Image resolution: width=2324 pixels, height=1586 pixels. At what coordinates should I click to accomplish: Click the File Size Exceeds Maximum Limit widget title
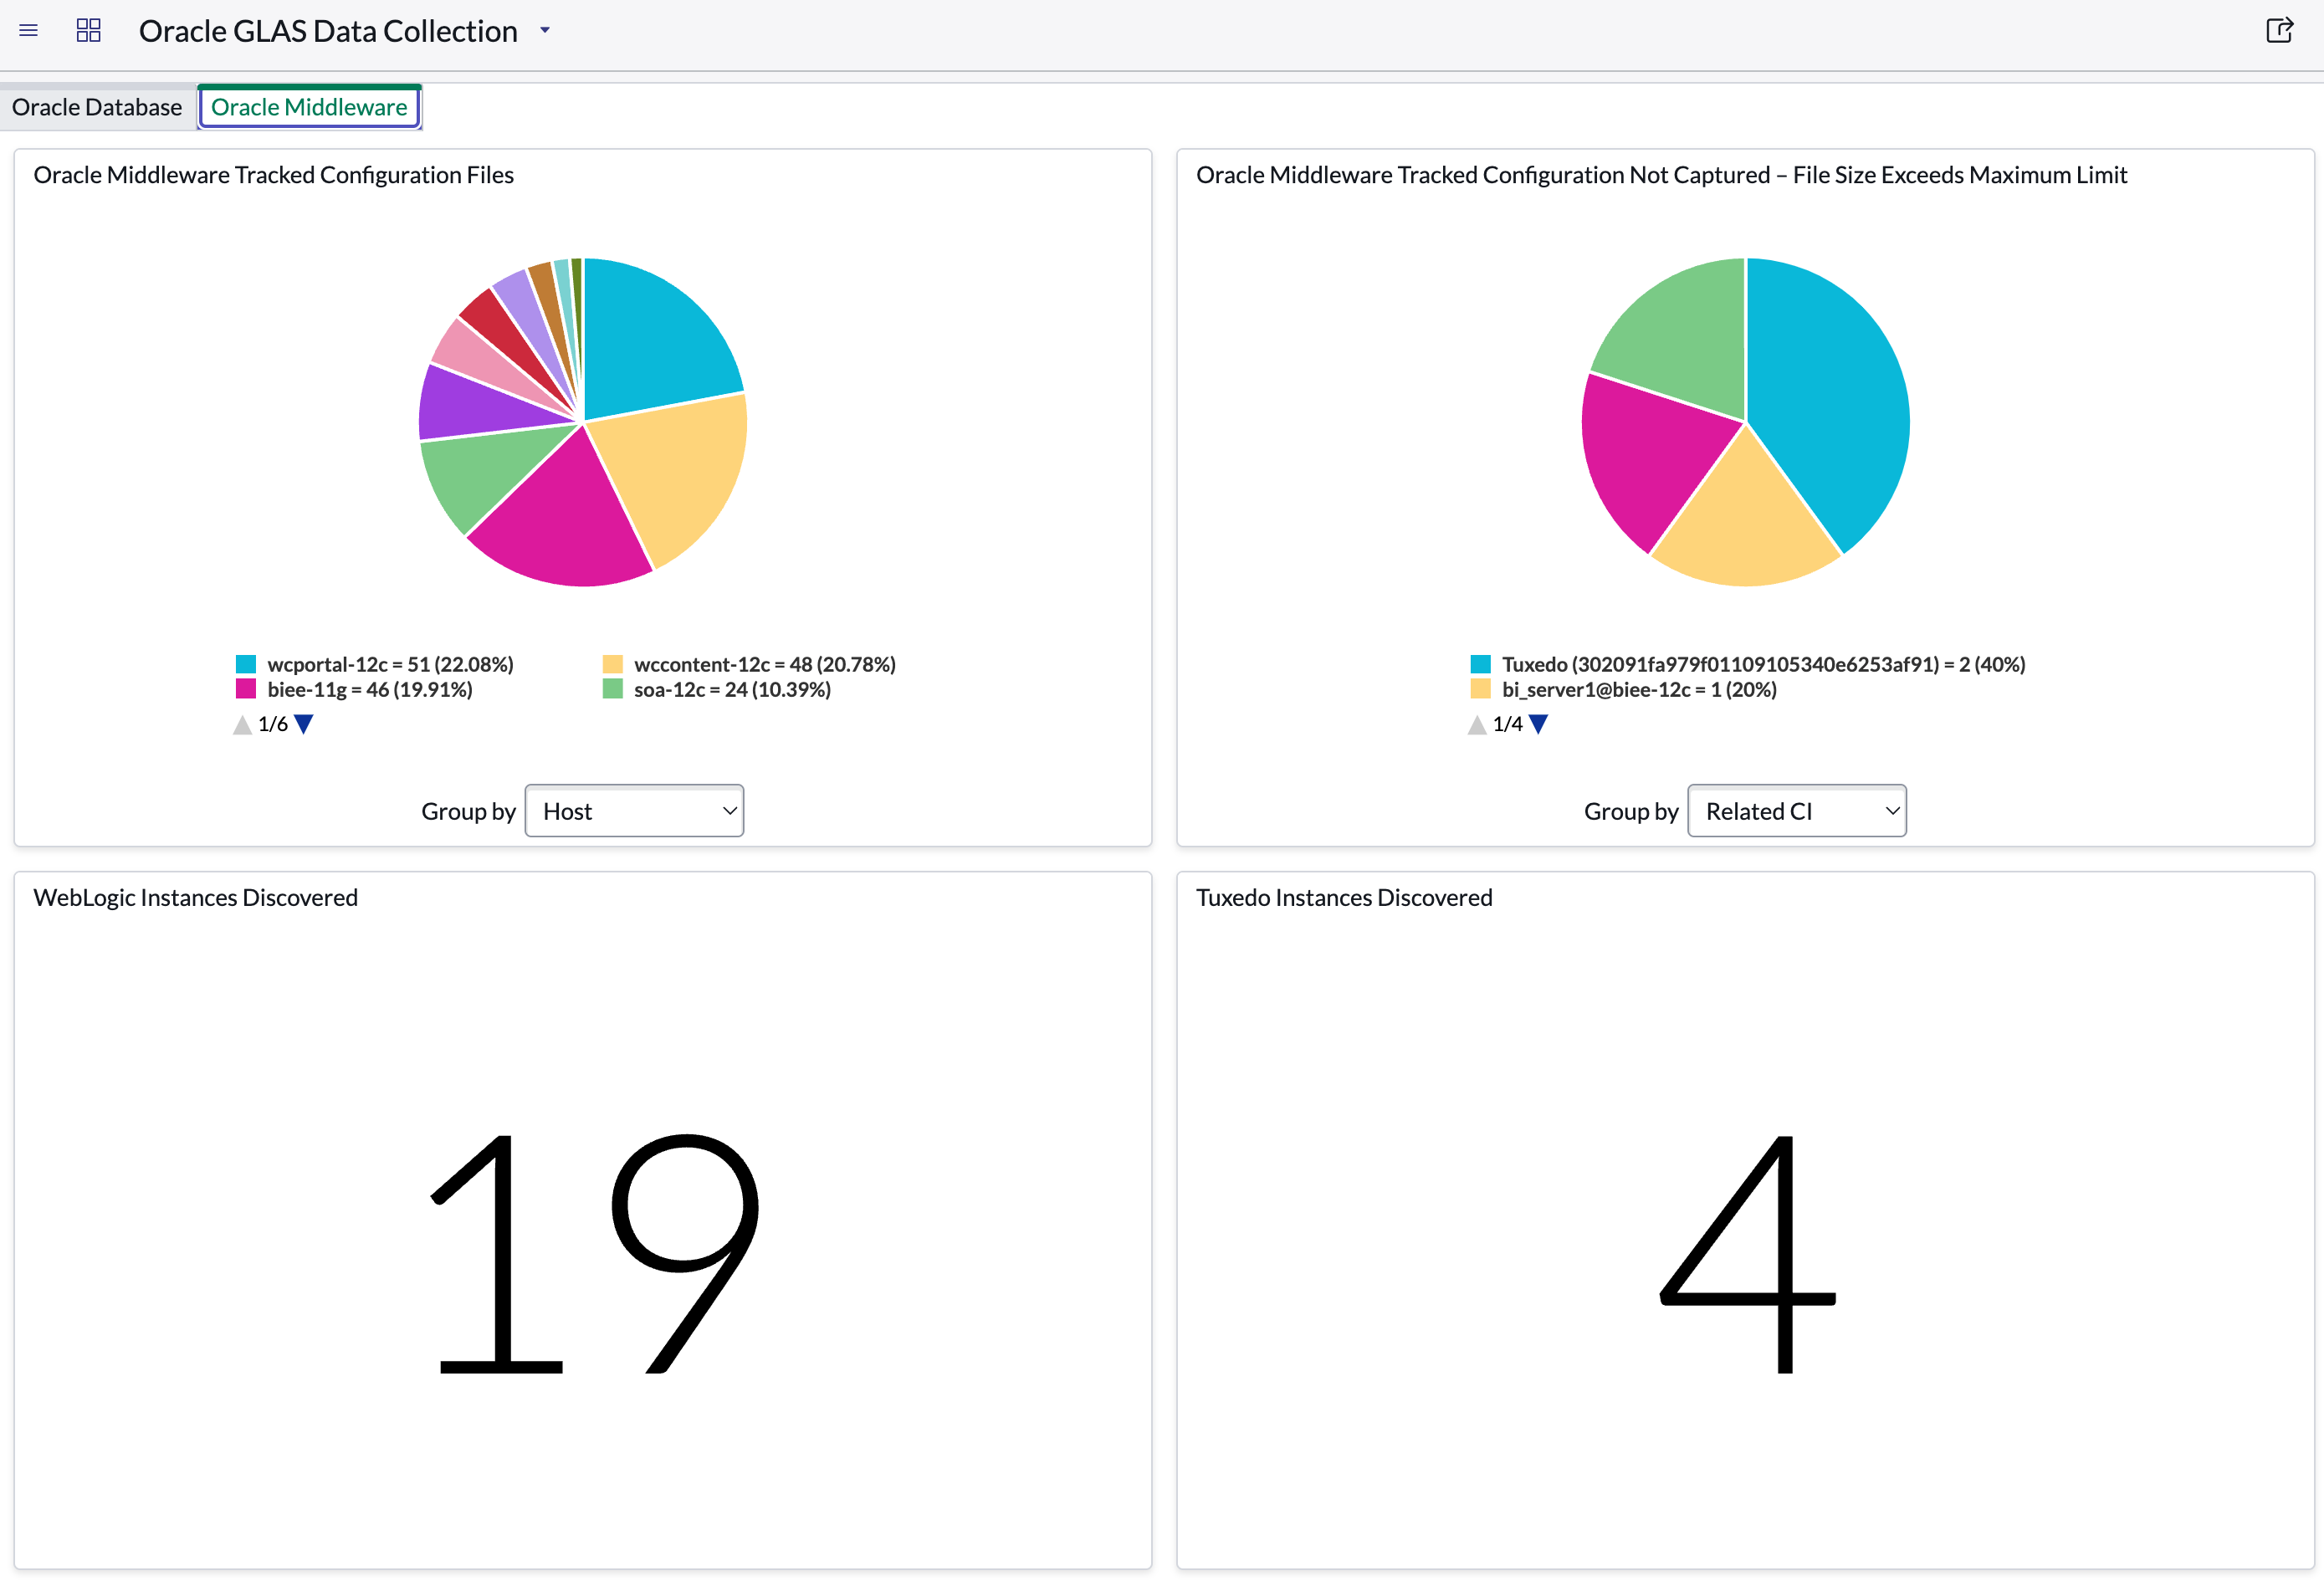[1661, 175]
